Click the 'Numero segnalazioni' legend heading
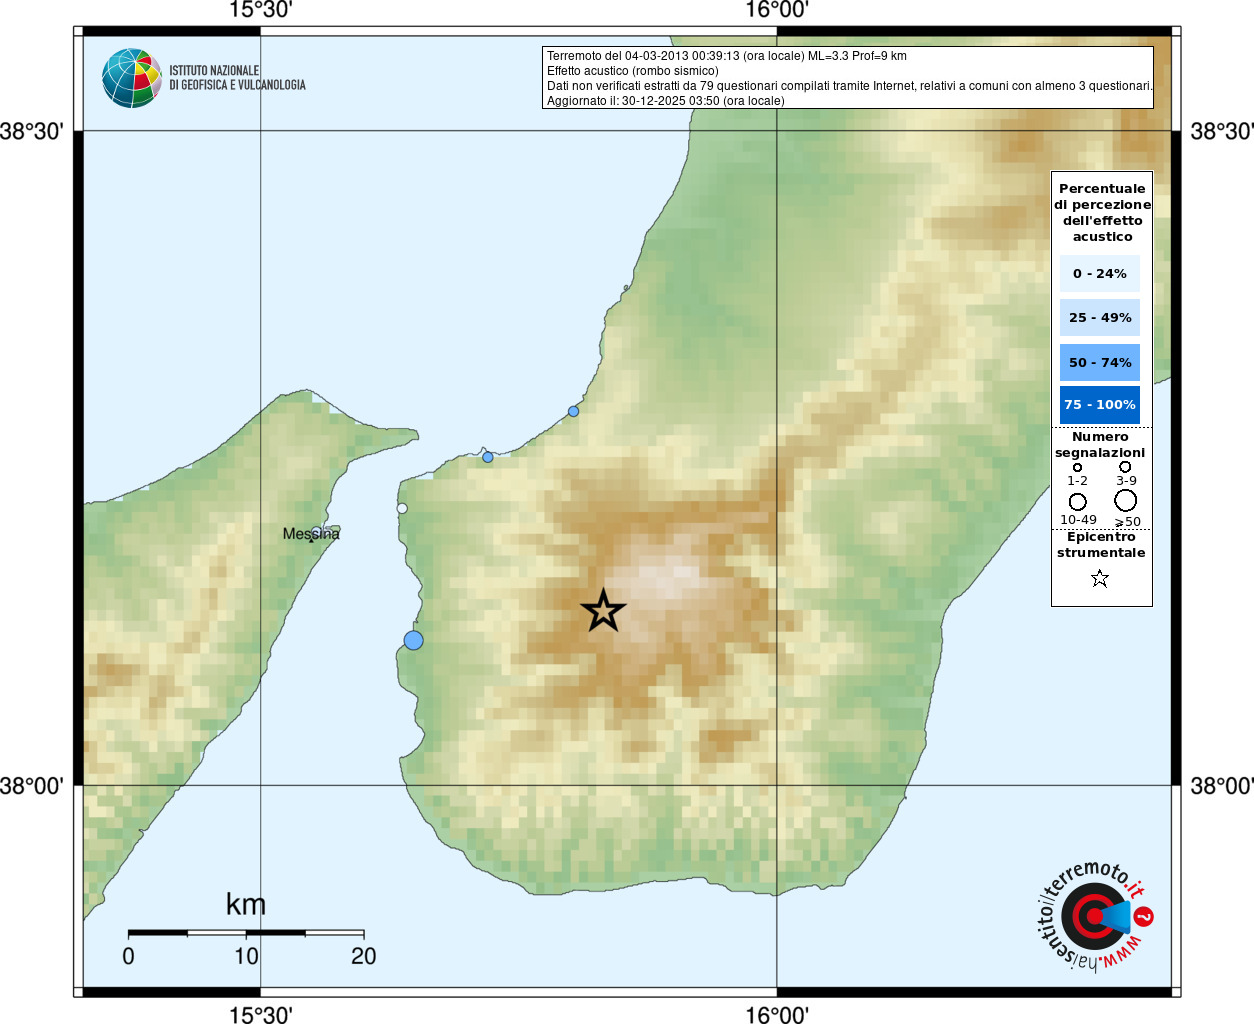1254x1024 pixels. (x=1100, y=444)
